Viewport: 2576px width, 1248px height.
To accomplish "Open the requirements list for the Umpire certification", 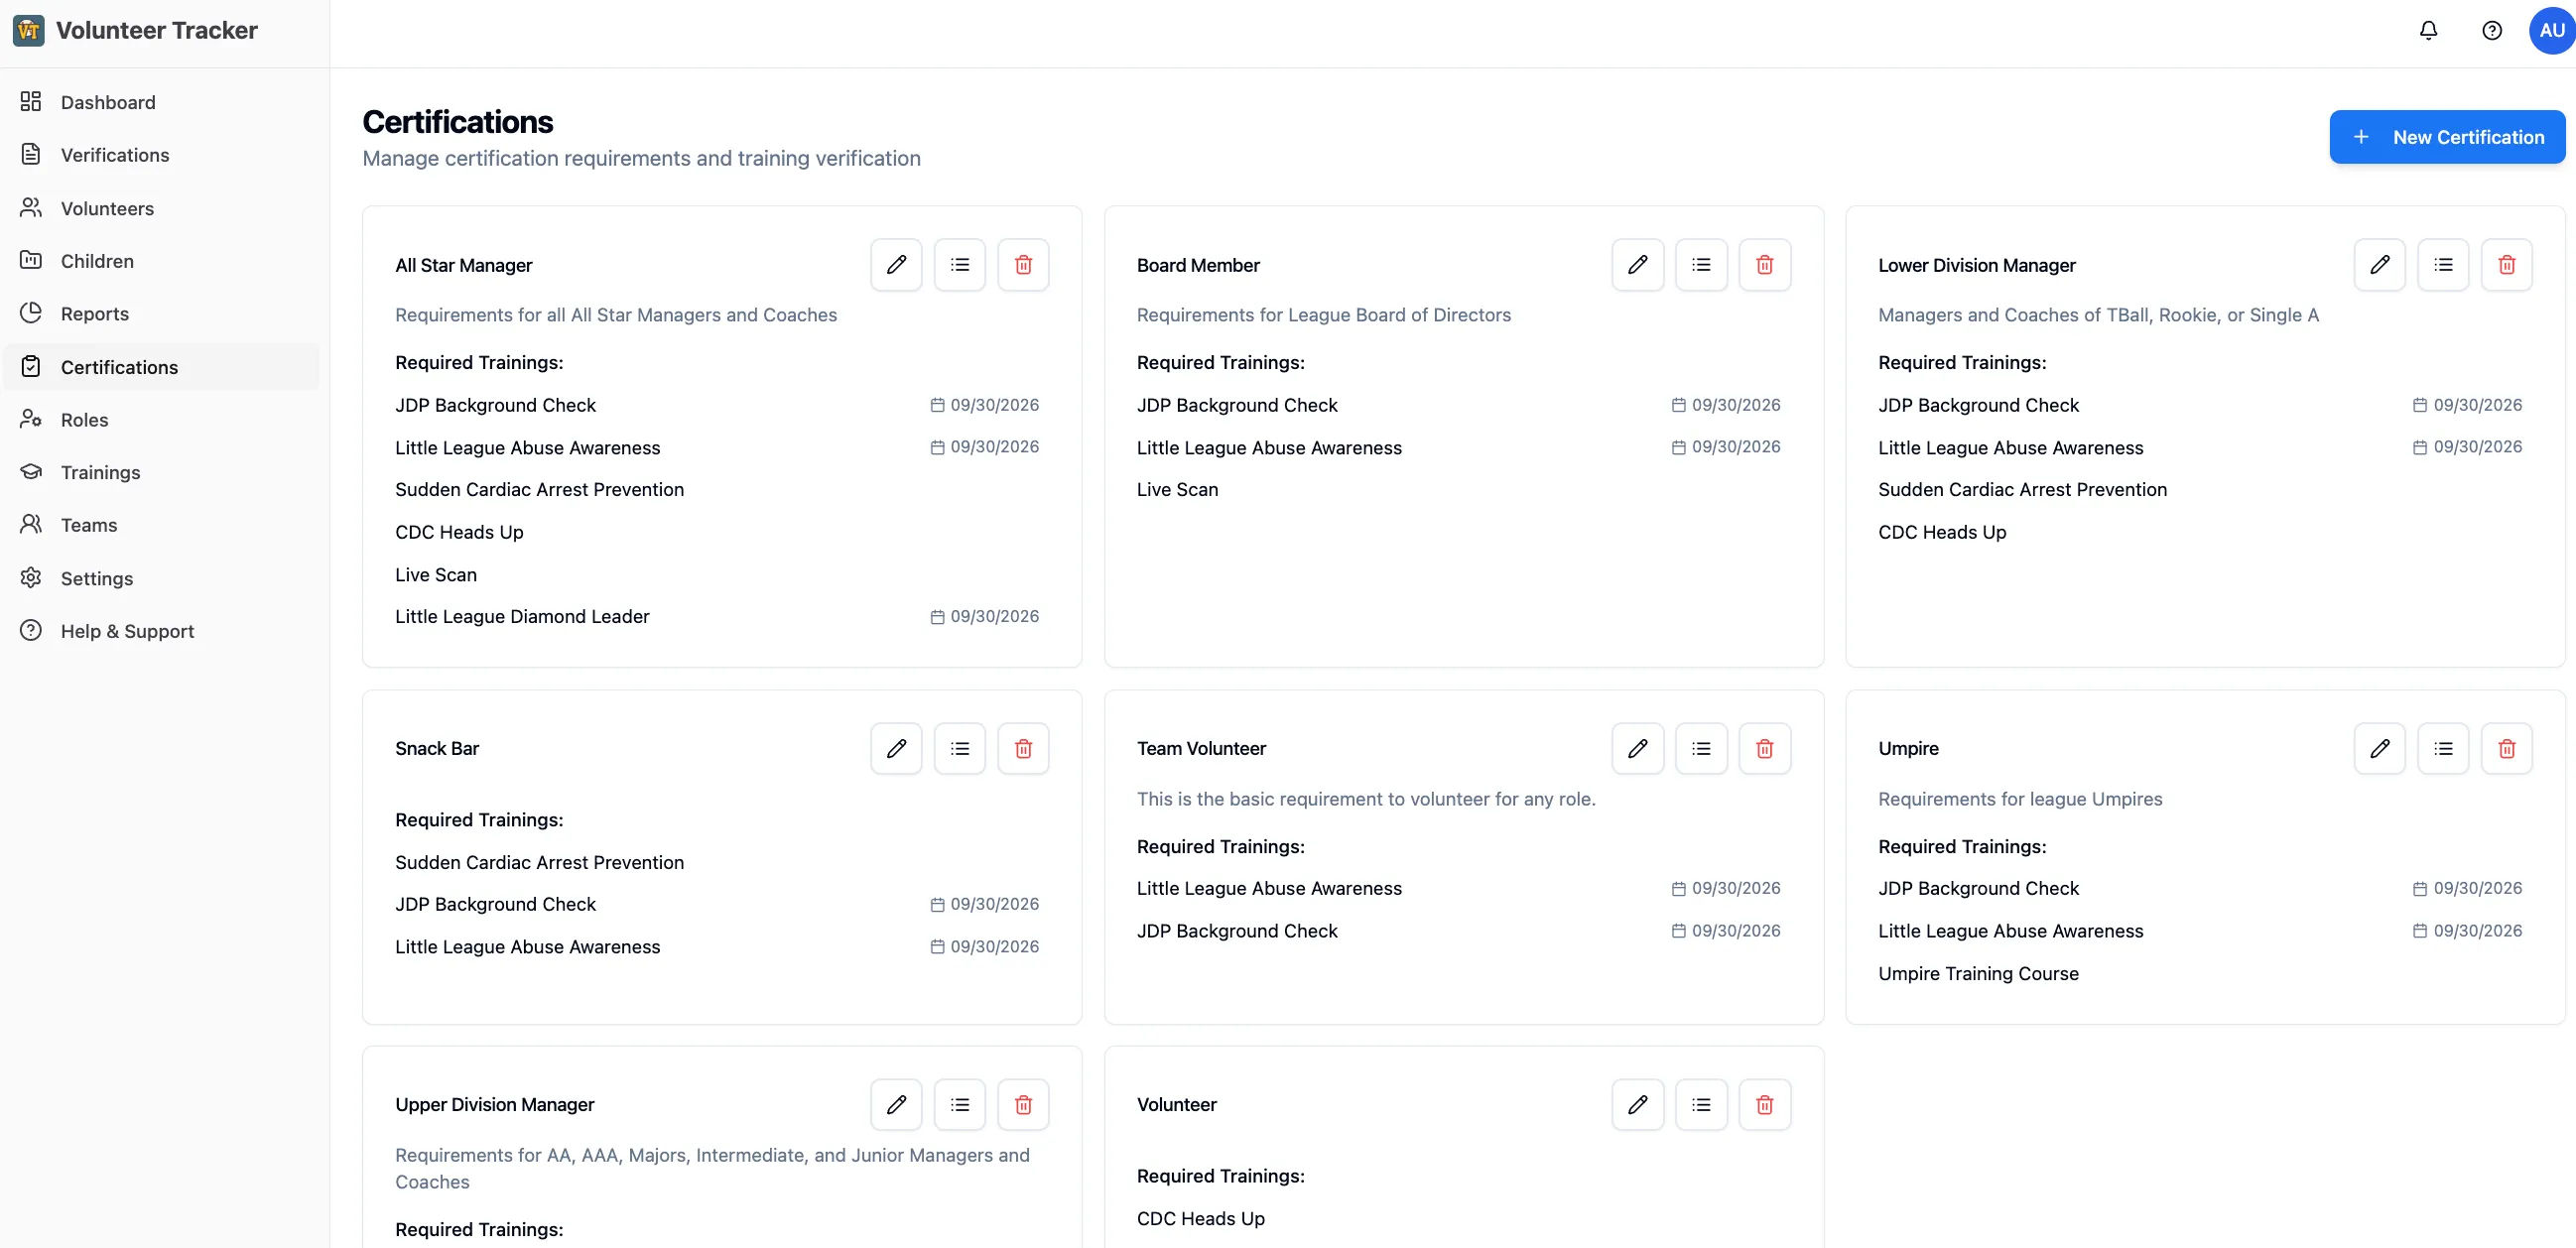I will tap(2443, 747).
